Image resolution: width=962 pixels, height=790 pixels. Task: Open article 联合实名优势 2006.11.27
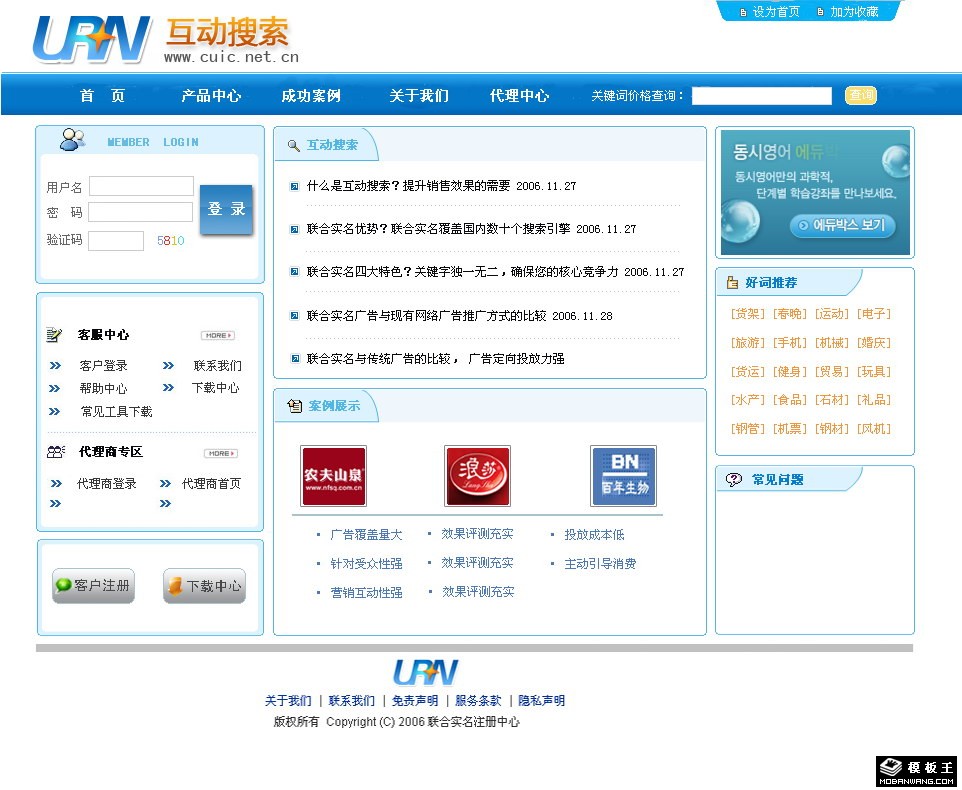coord(471,229)
